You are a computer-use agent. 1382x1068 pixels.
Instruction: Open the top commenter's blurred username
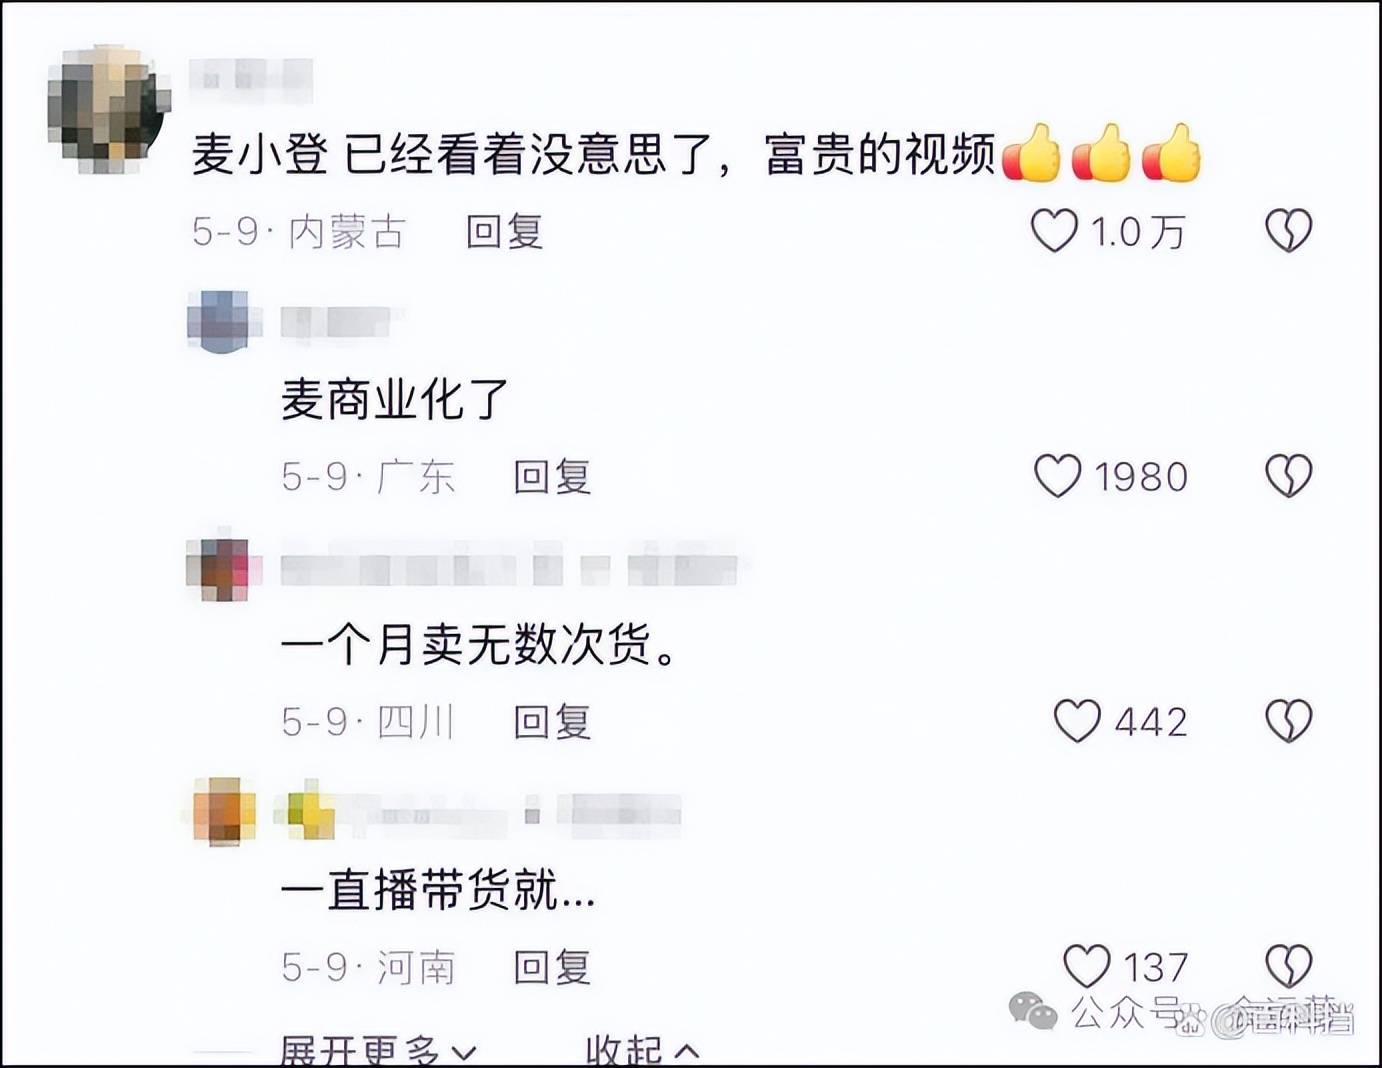tap(251, 79)
